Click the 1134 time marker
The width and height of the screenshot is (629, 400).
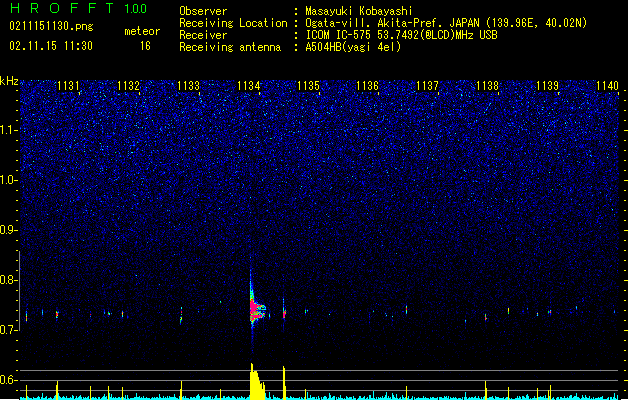248,85
